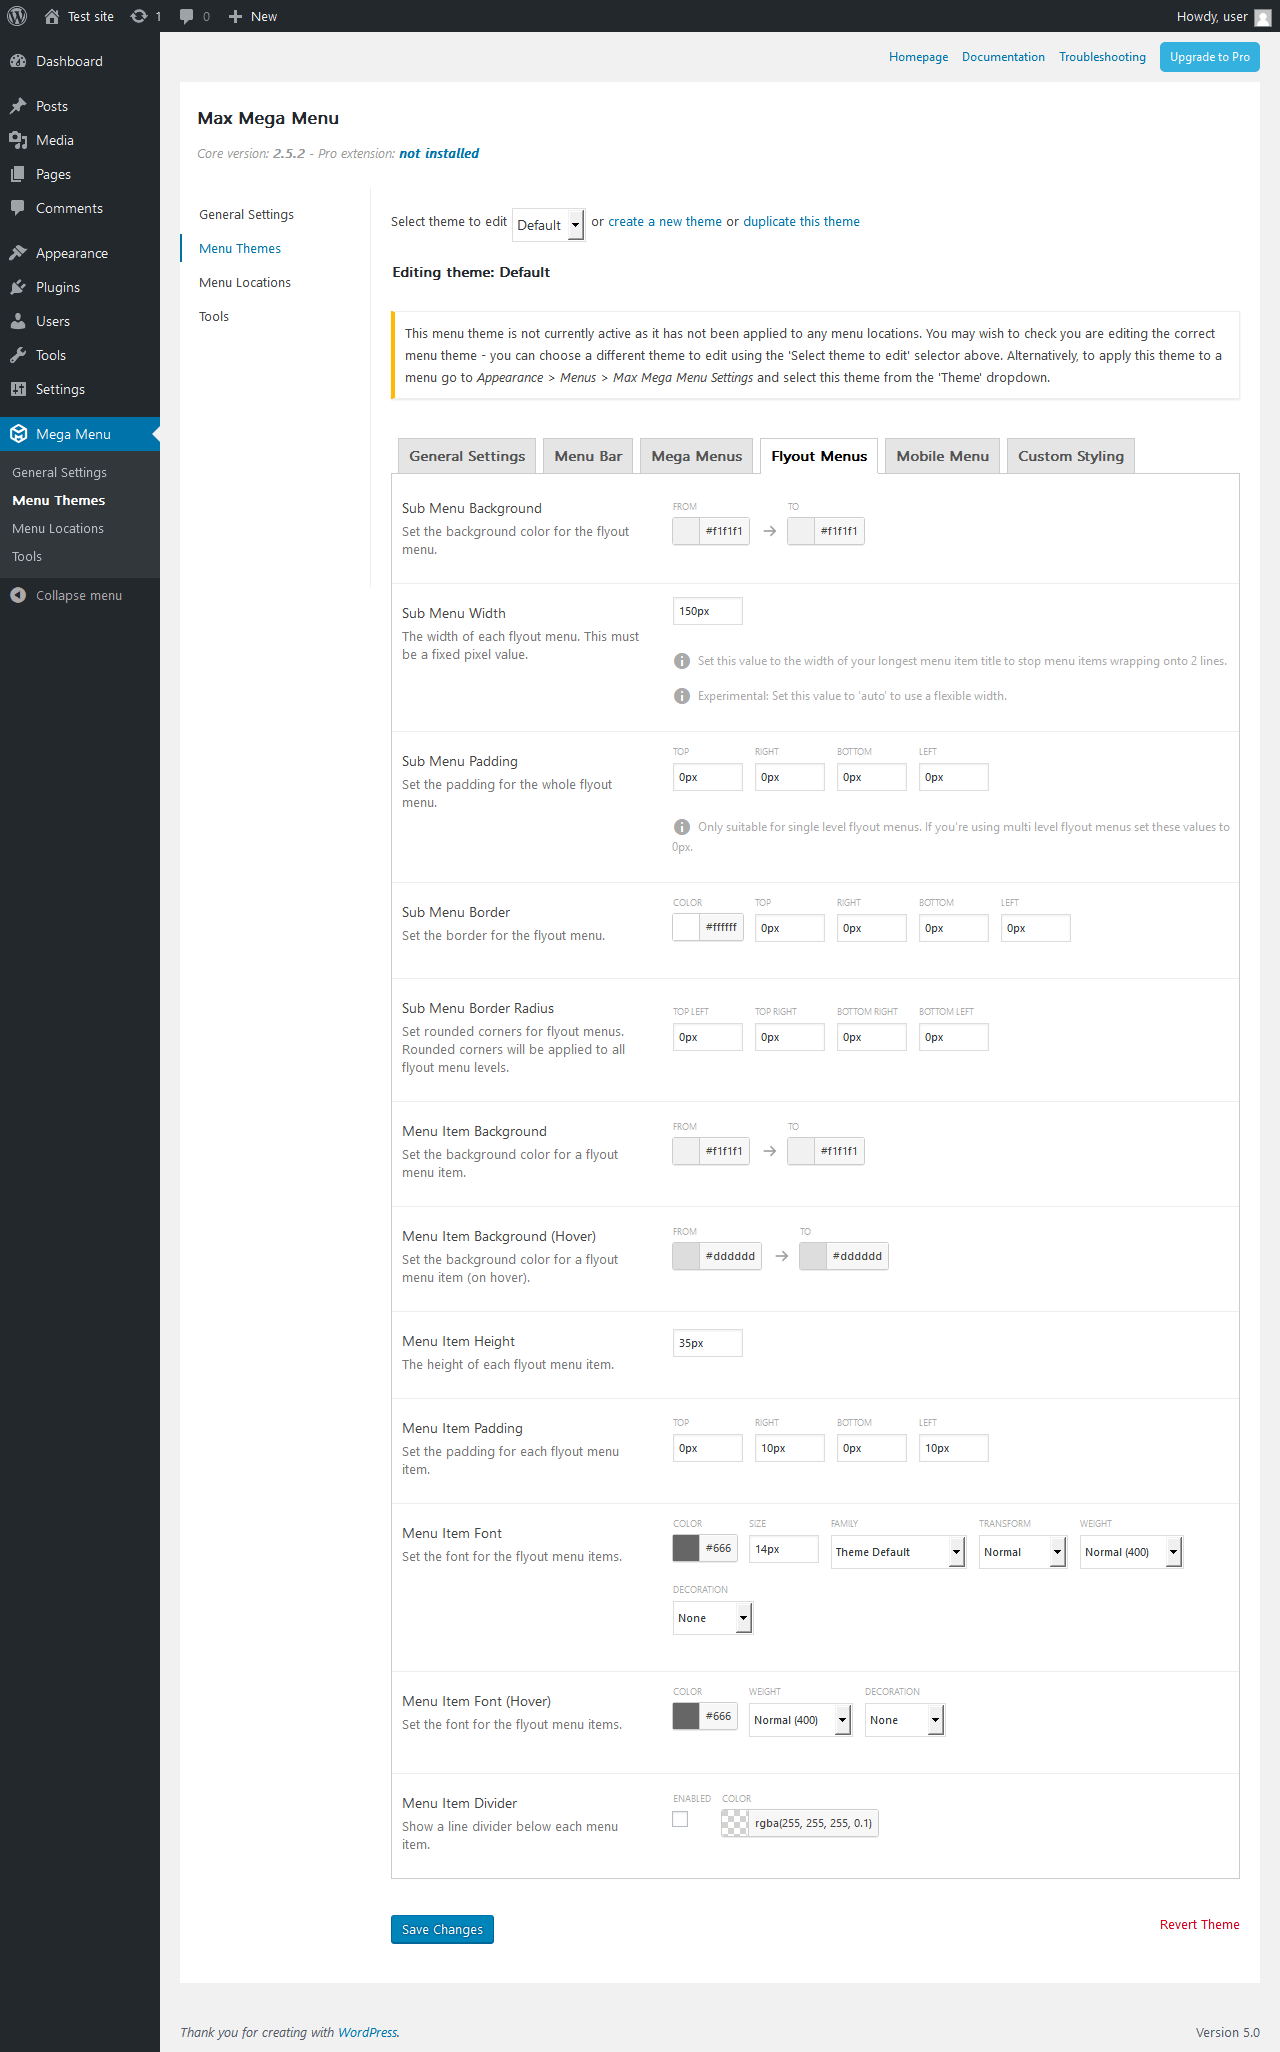Click the Sub Menu Width input field
Screen dimensions: 1280x2052
pos(708,611)
